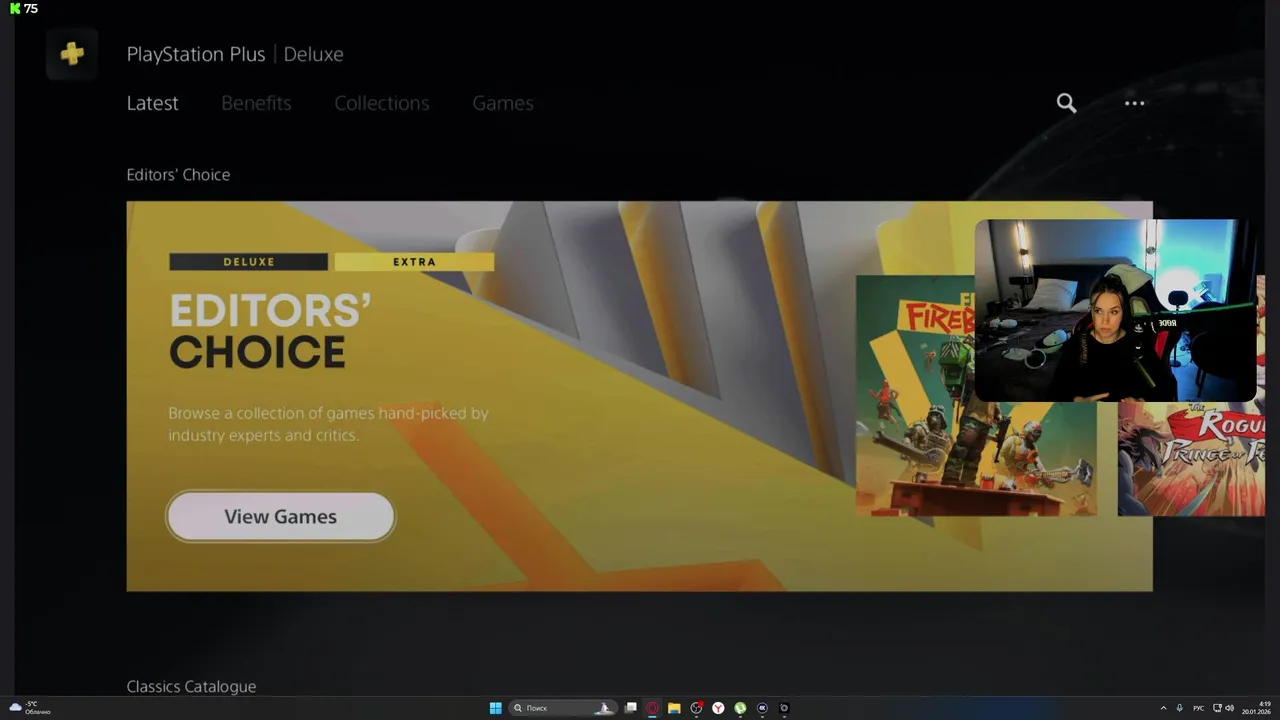Open File Explorer from the taskbar

pyautogui.click(x=674, y=708)
